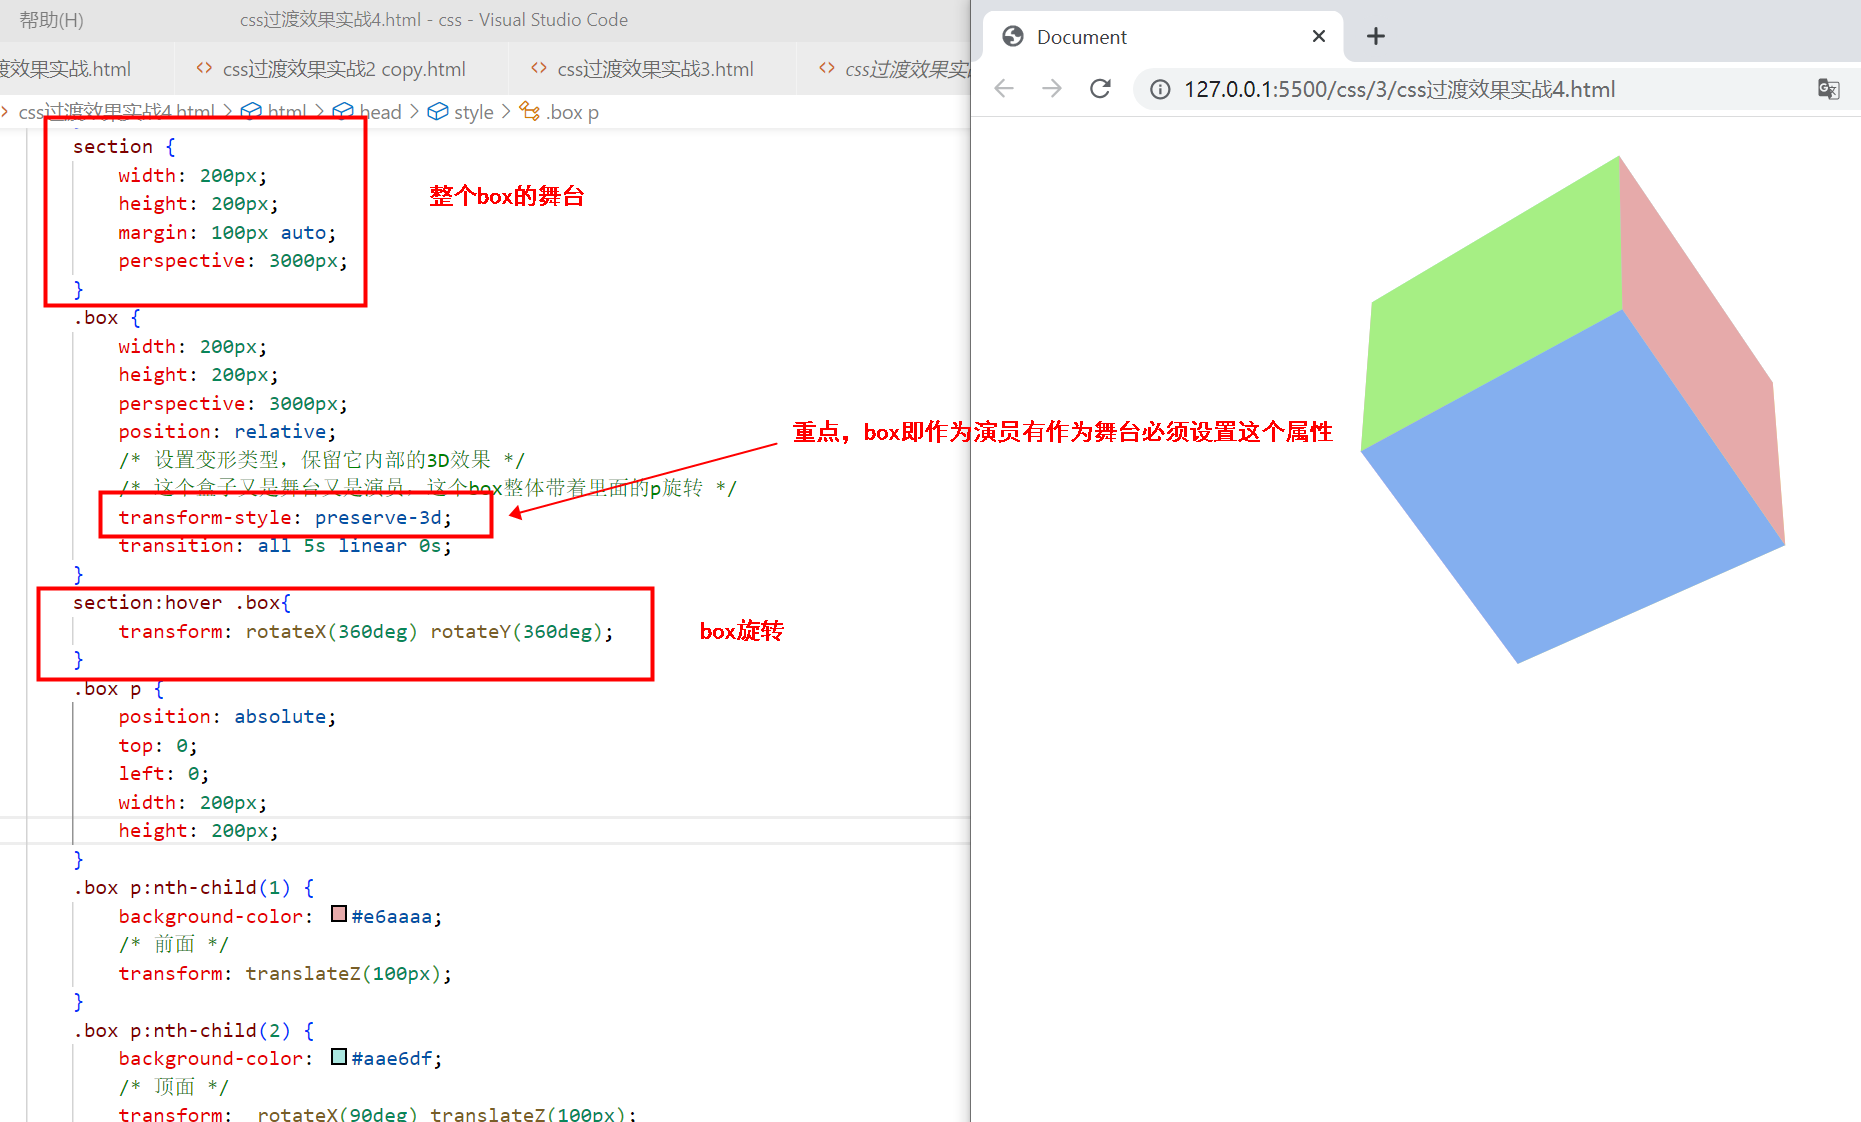
Task: View site information icon in address bar
Action: (1160, 90)
